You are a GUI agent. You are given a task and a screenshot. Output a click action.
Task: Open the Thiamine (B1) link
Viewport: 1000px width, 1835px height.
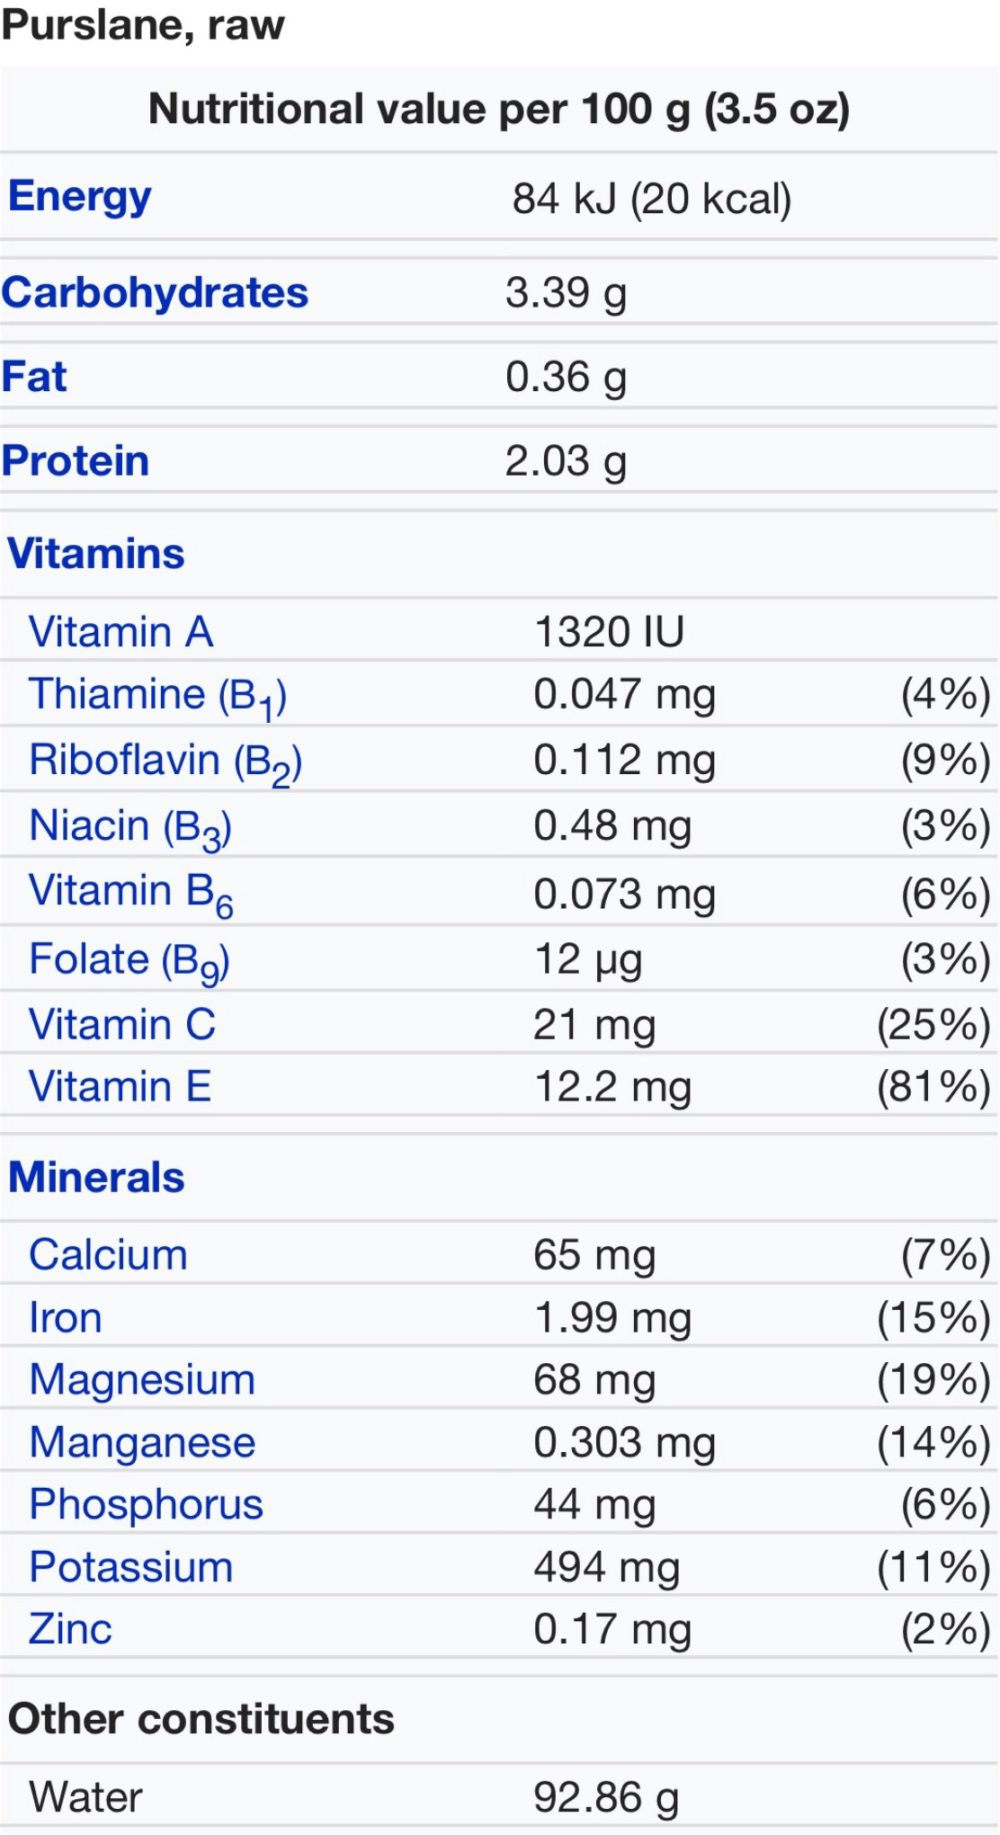click(x=158, y=697)
